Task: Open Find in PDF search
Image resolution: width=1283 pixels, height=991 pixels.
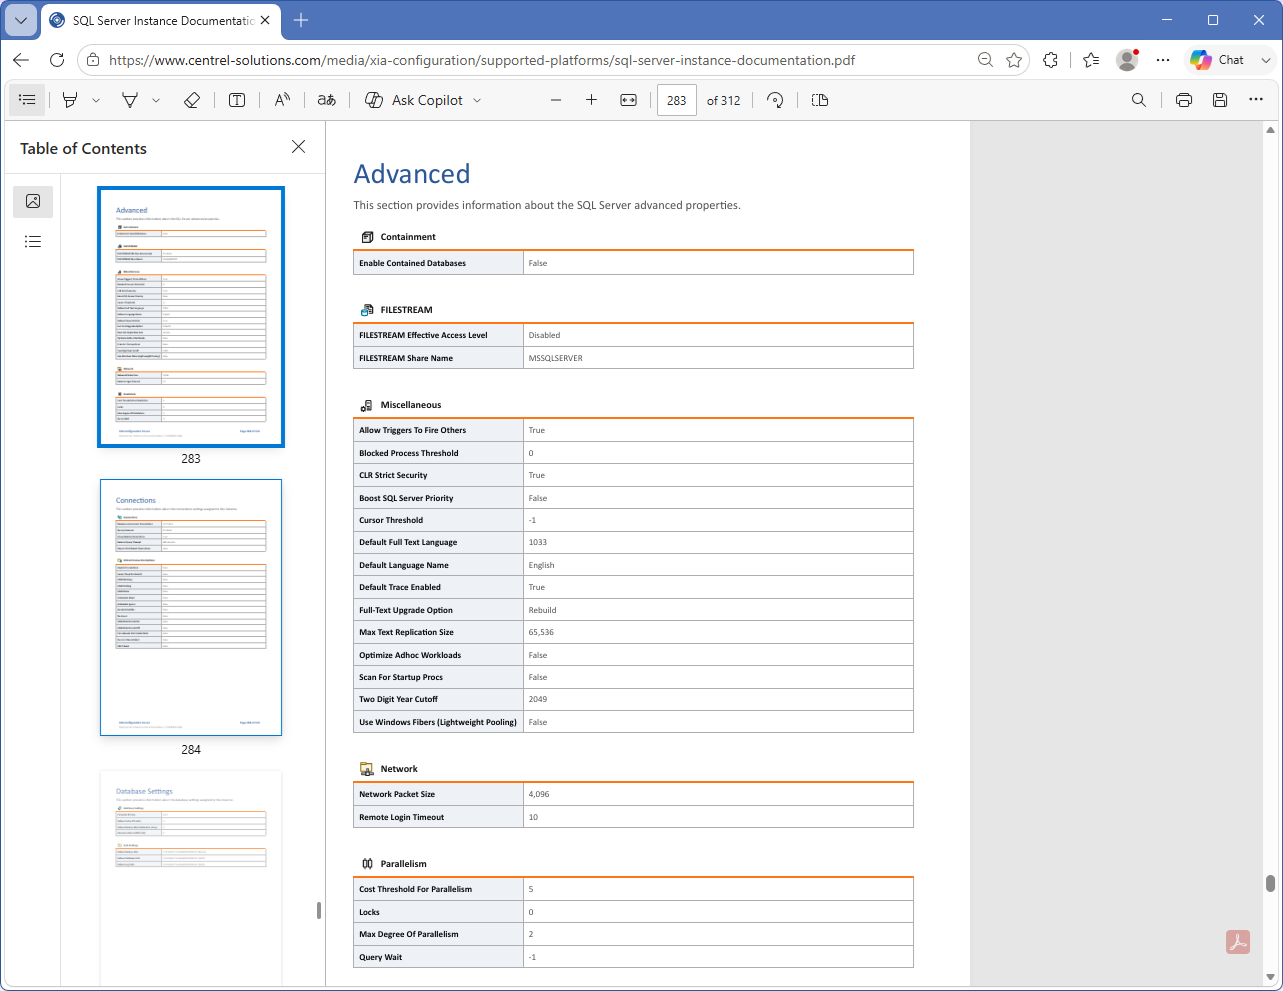Action: 1139,100
